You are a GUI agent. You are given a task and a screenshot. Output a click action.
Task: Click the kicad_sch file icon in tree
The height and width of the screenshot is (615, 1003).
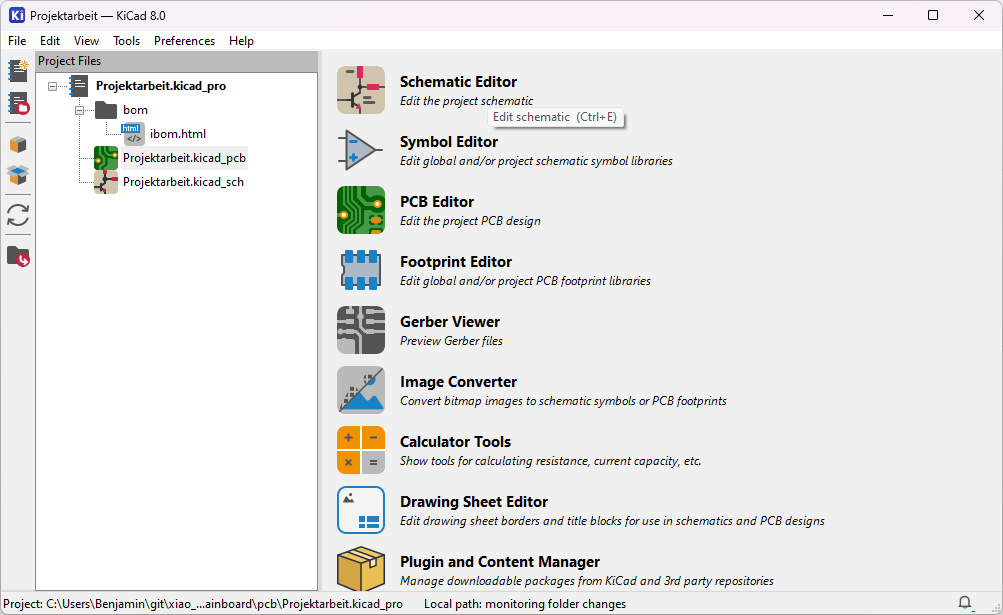click(106, 182)
